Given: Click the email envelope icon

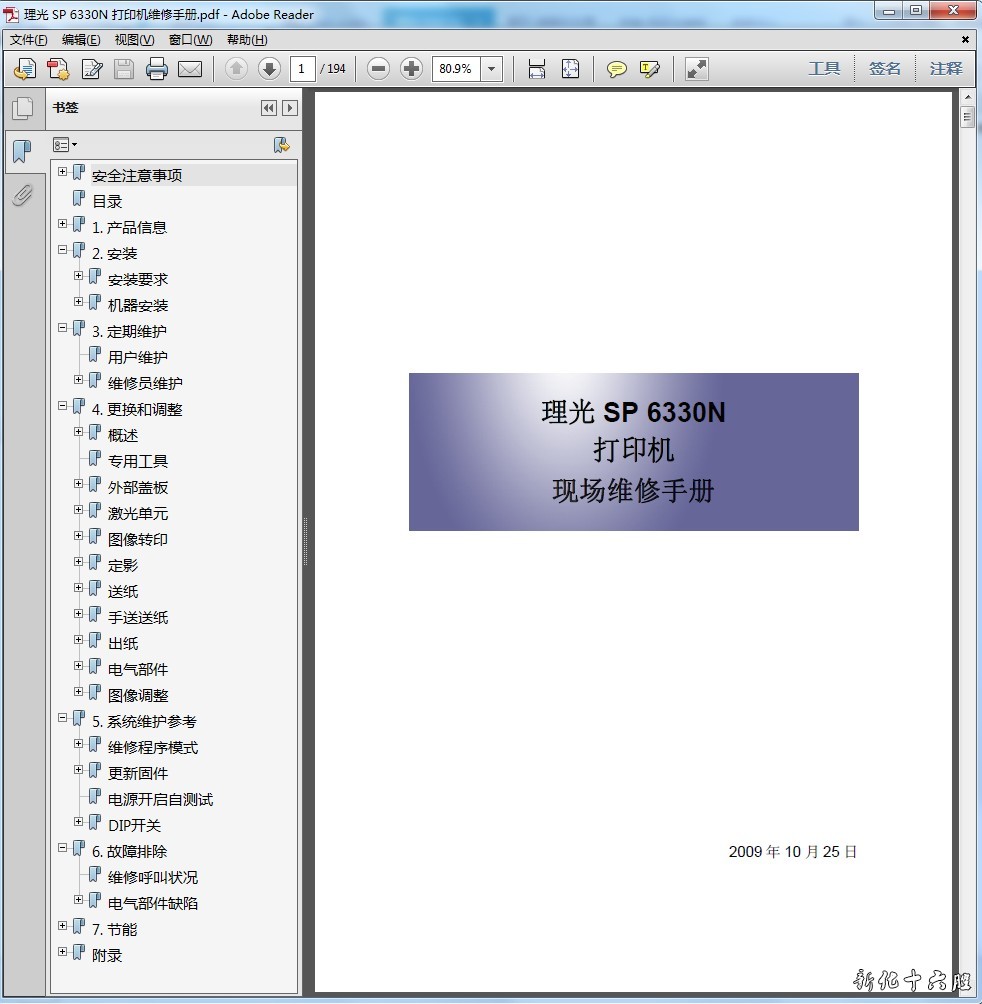Looking at the screenshot, I should [x=190, y=69].
